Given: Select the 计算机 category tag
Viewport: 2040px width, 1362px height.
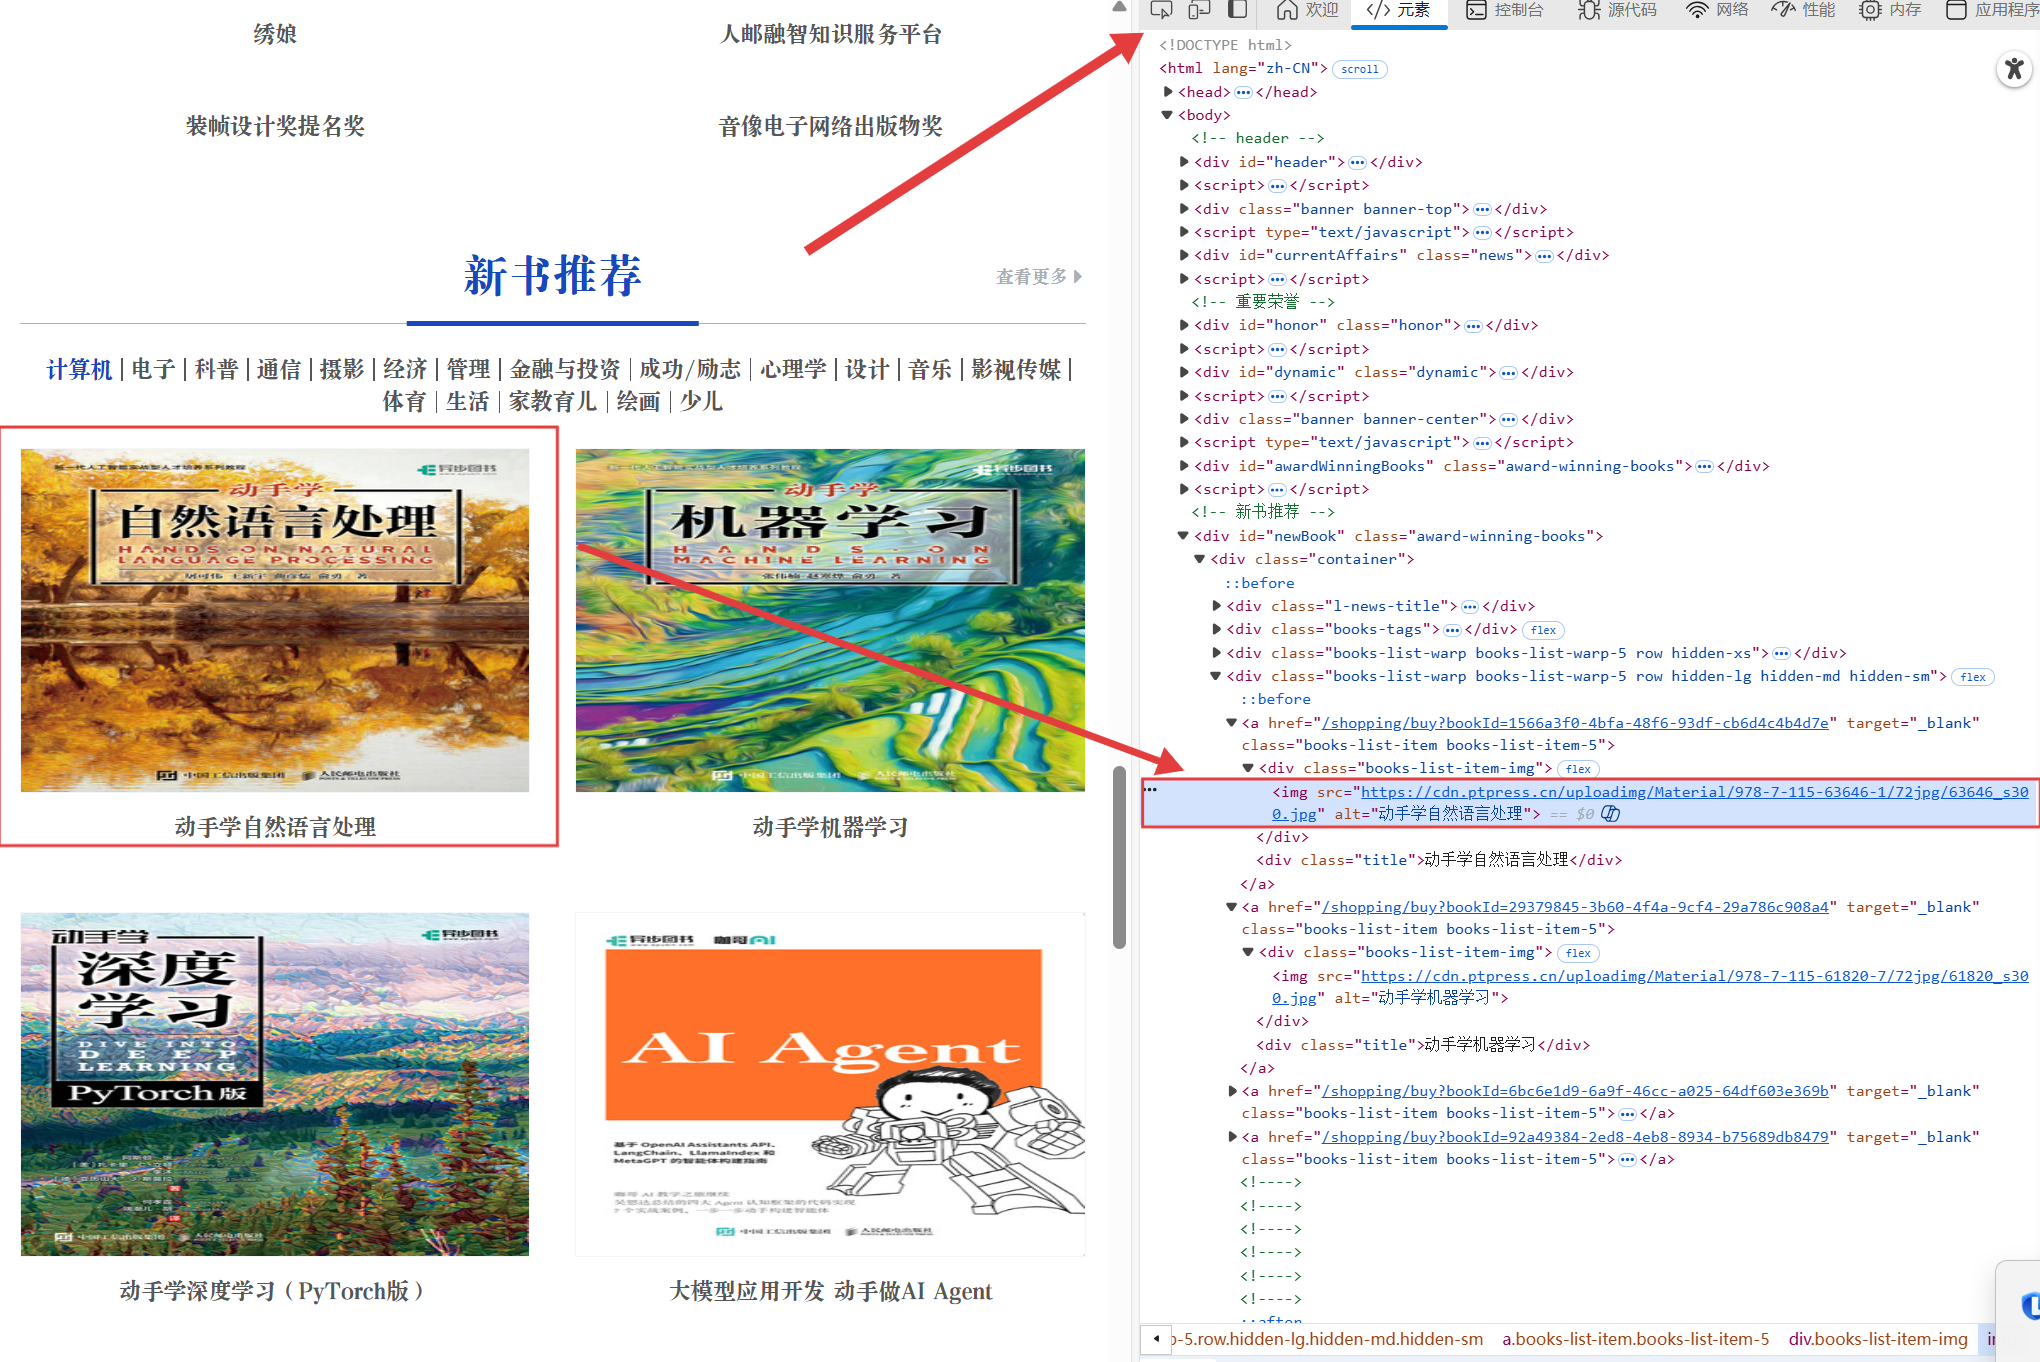Looking at the screenshot, I should coord(79,370).
